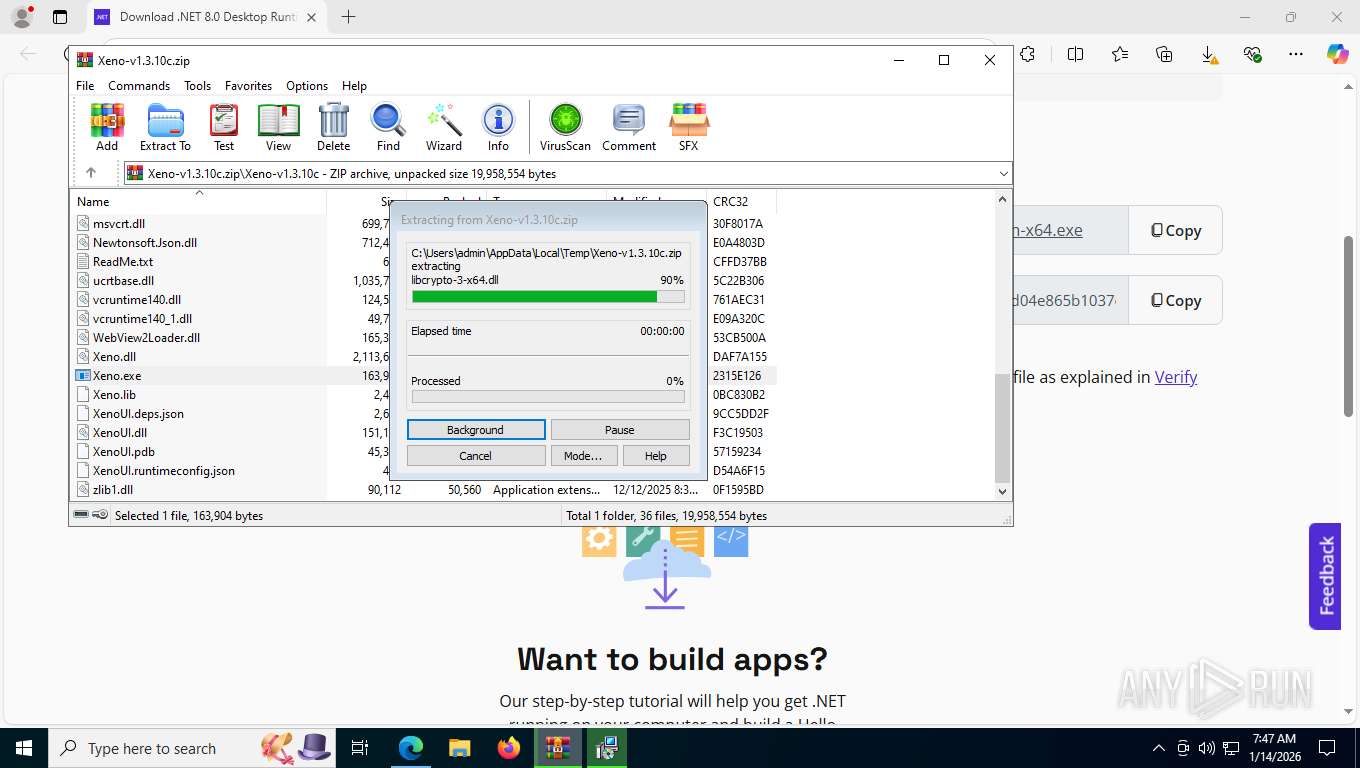Open the File menu
The width and height of the screenshot is (1360, 768).
85,86
